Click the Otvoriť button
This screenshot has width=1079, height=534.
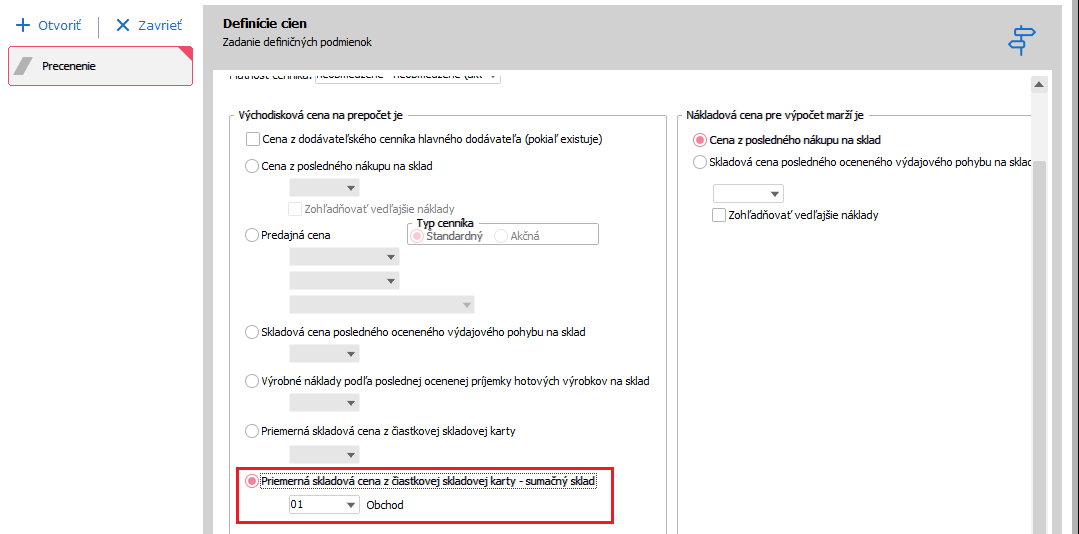49,26
